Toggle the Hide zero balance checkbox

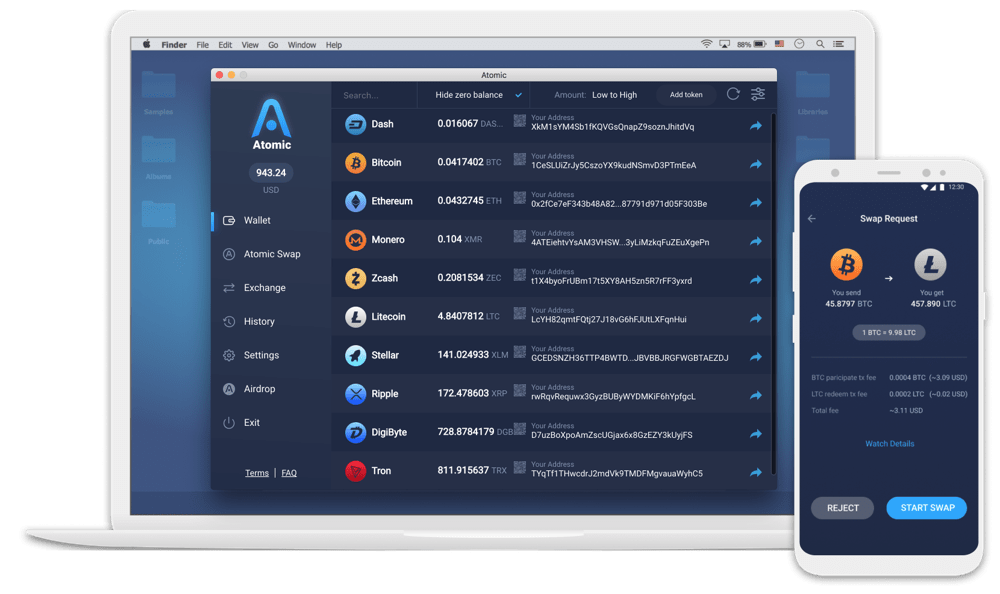click(x=518, y=95)
